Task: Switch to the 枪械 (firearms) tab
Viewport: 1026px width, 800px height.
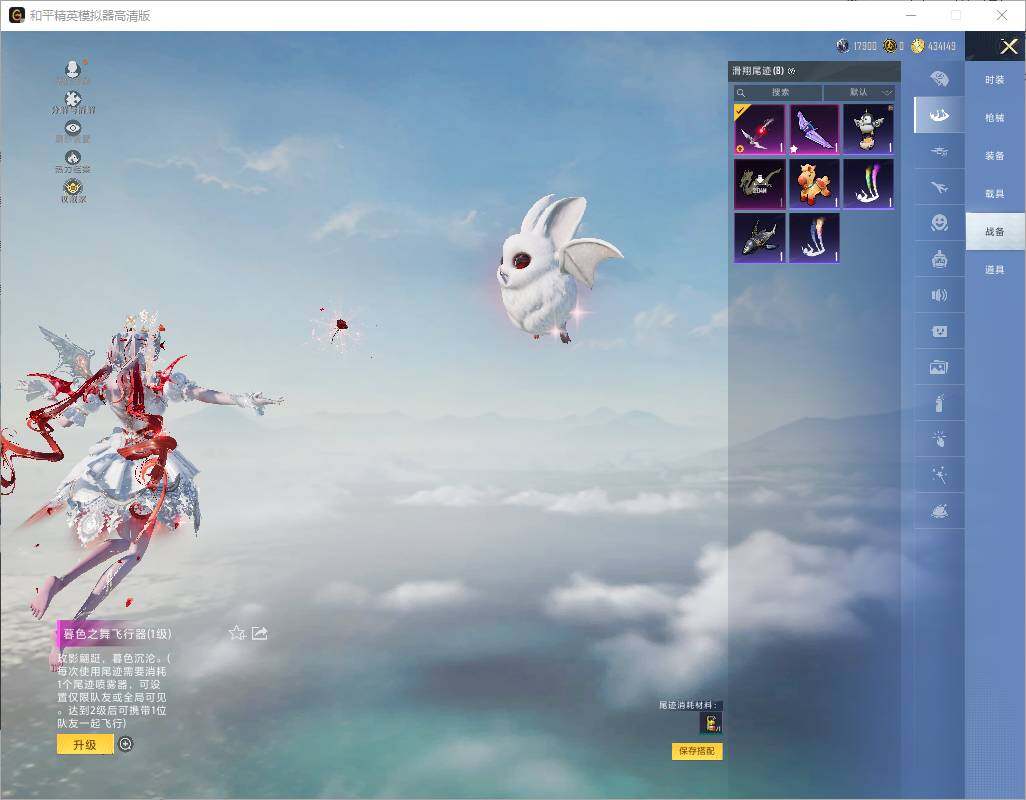Action: click(x=995, y=118)
